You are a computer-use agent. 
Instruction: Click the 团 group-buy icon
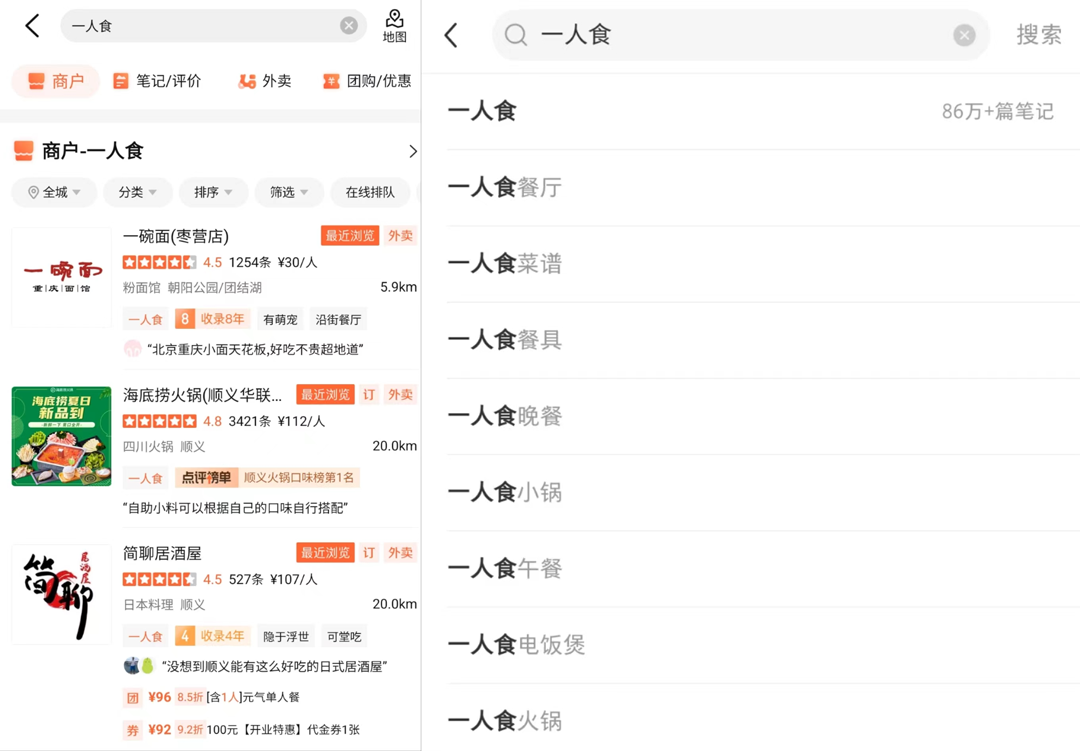coord(132,698)
